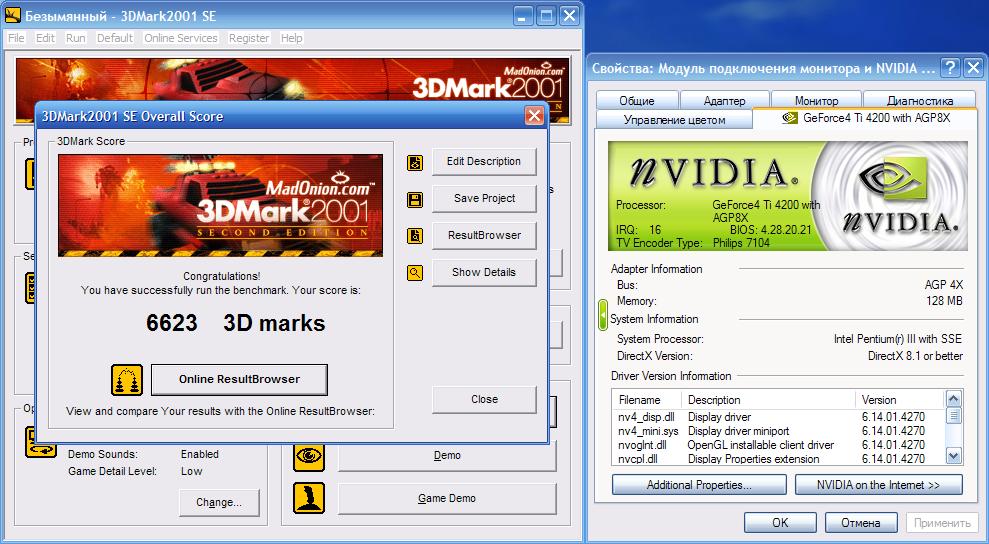The width and height of the screenshot is (989, 544).
Task: Launch the Online ResultBrowser button
Action: 239,379
